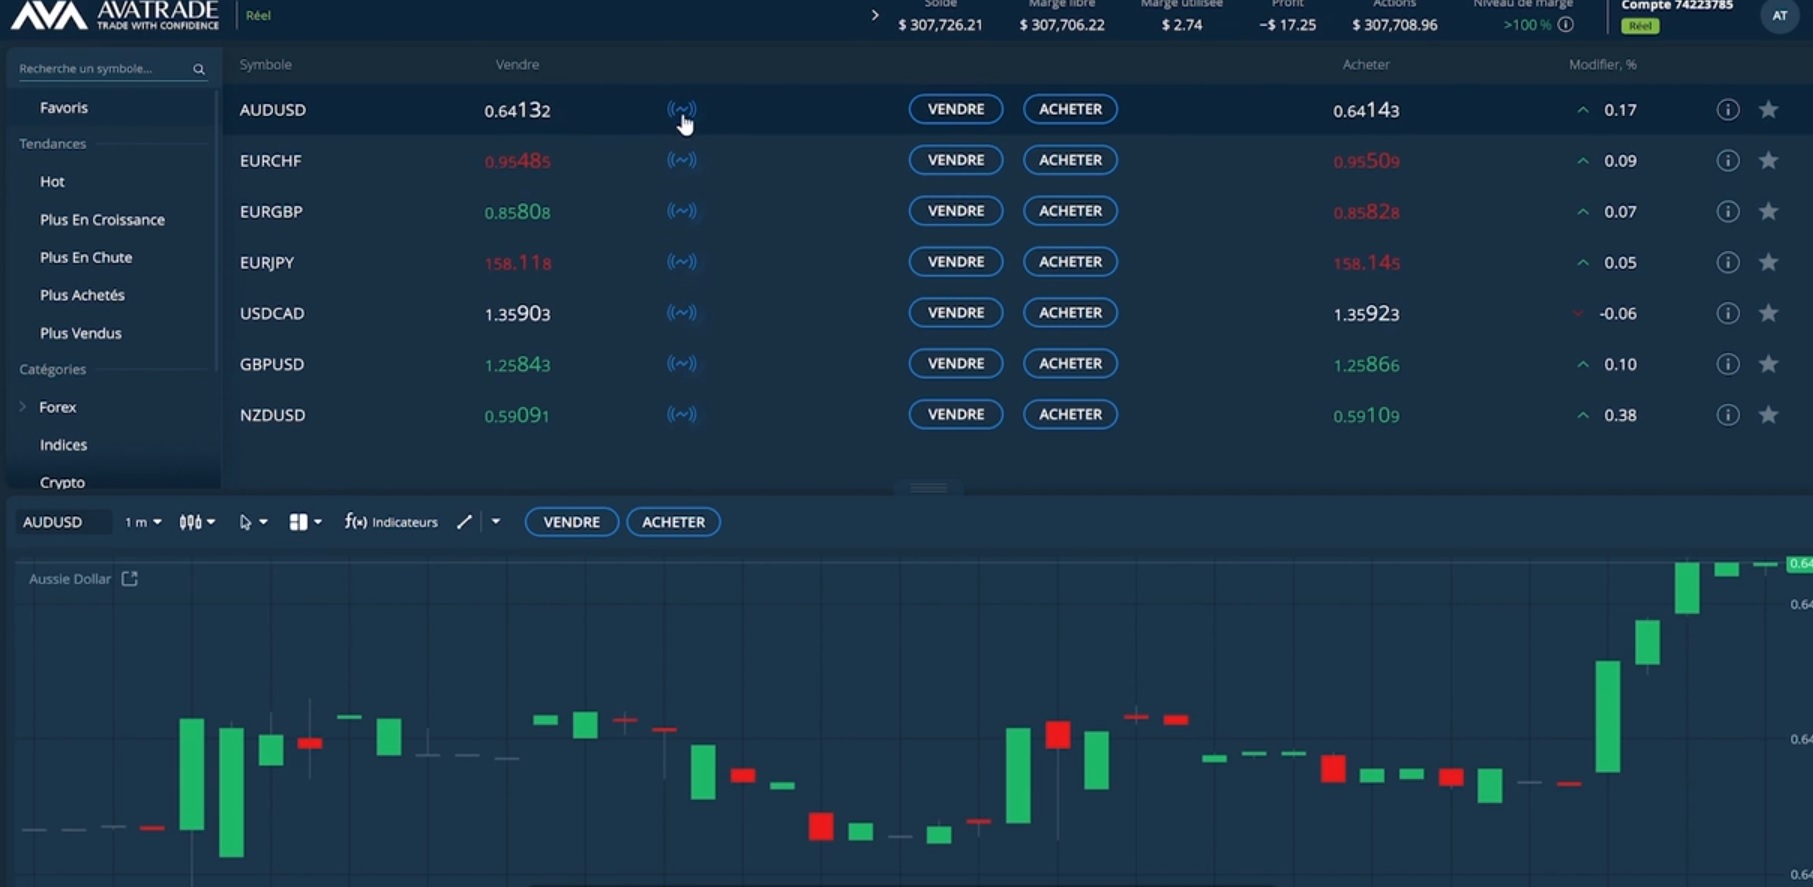Show GBPUSD instrument info icon
The height and width of the screenshot is (887, 1813).
click(x=1728, y=364)
